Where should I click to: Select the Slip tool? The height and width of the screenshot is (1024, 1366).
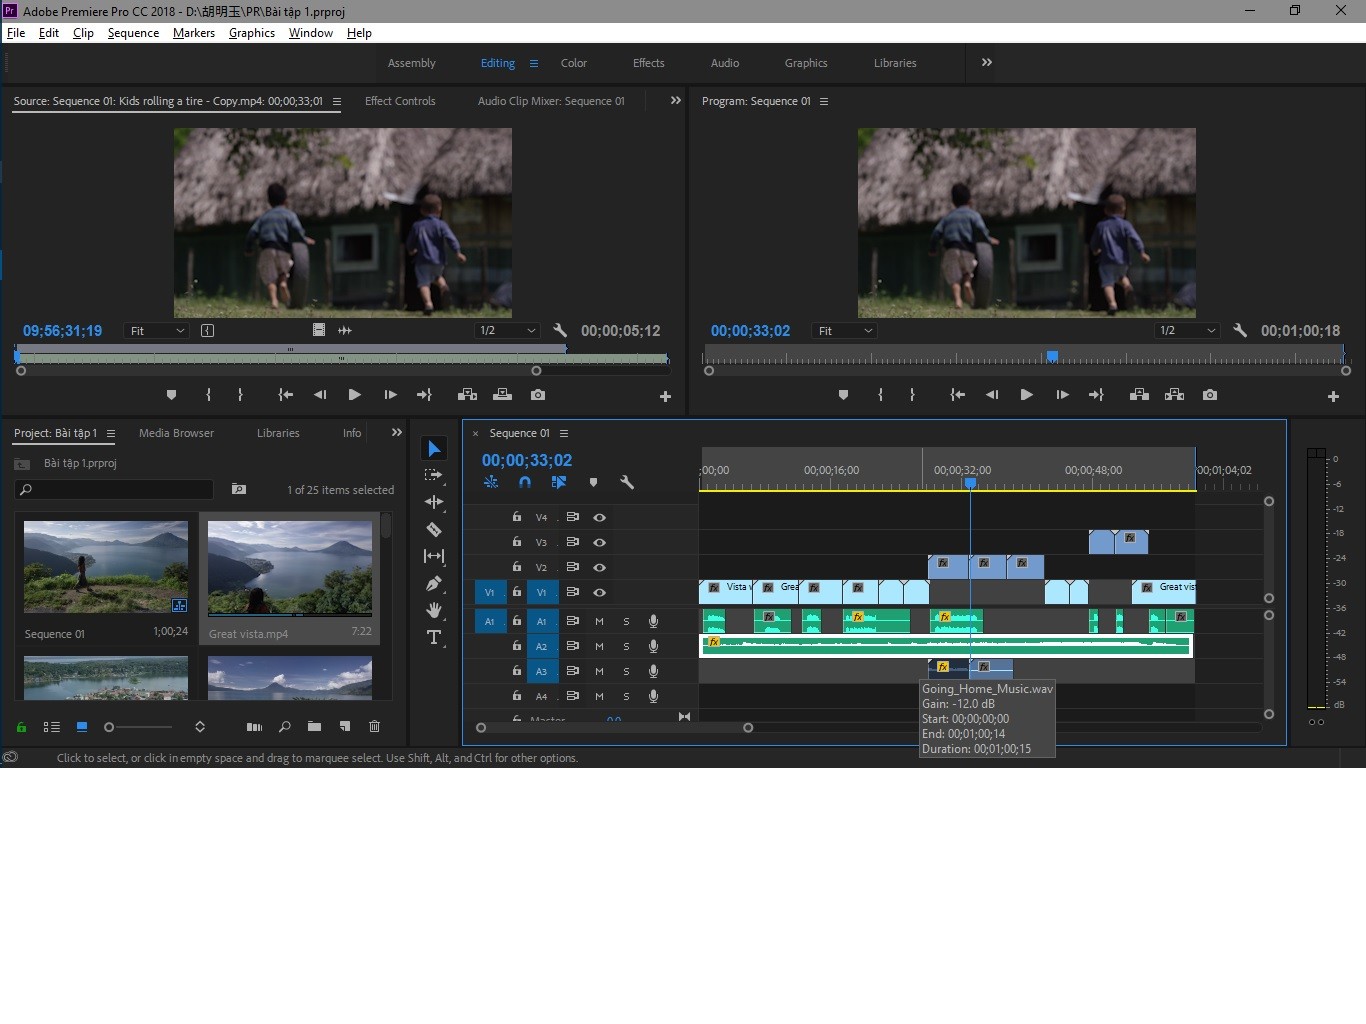pos(434,556)
